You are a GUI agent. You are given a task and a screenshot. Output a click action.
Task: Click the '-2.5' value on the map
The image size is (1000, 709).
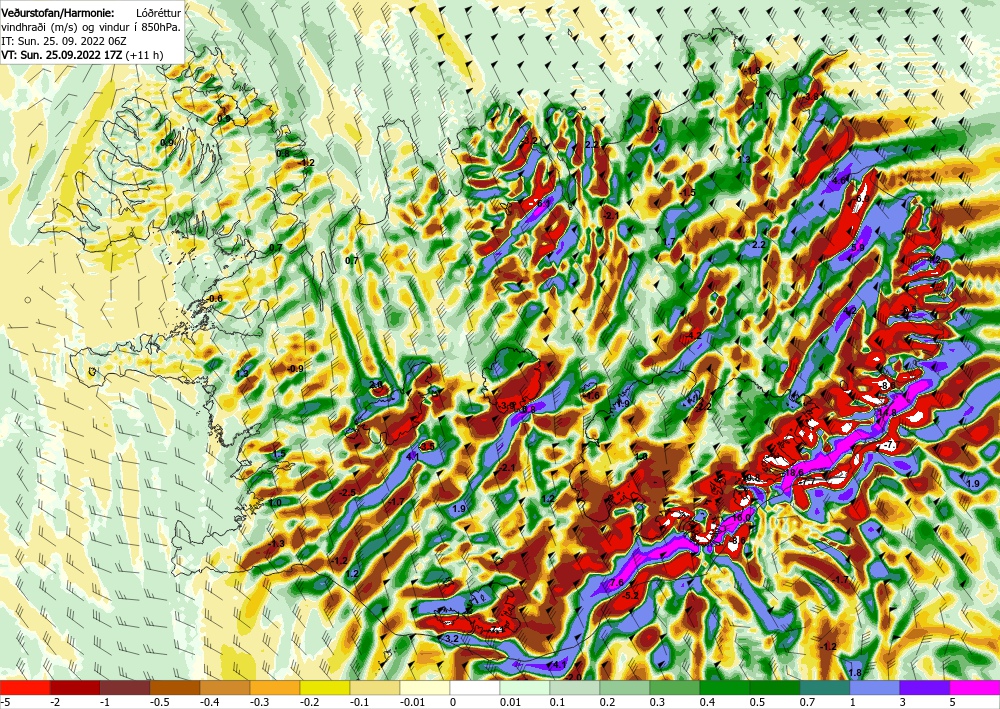coord(348,493)
